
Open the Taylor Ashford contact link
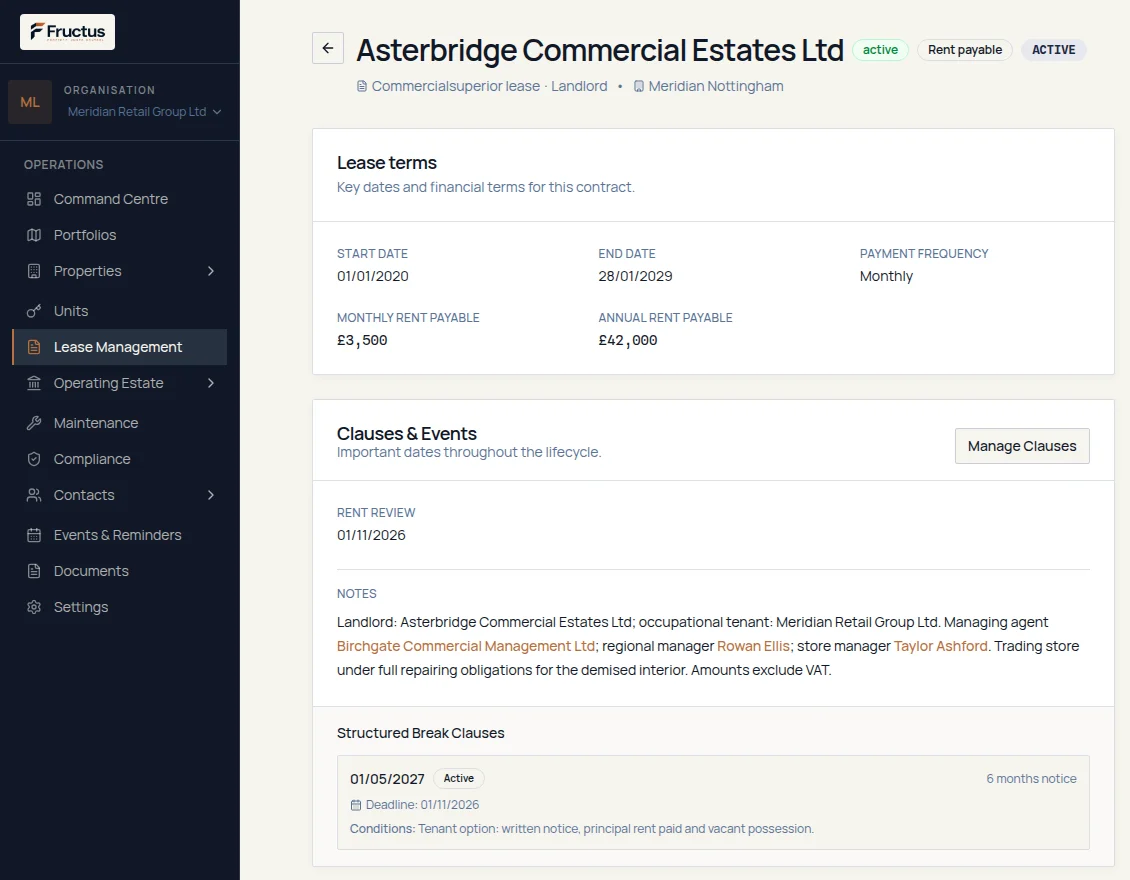[x=940, y=646]
